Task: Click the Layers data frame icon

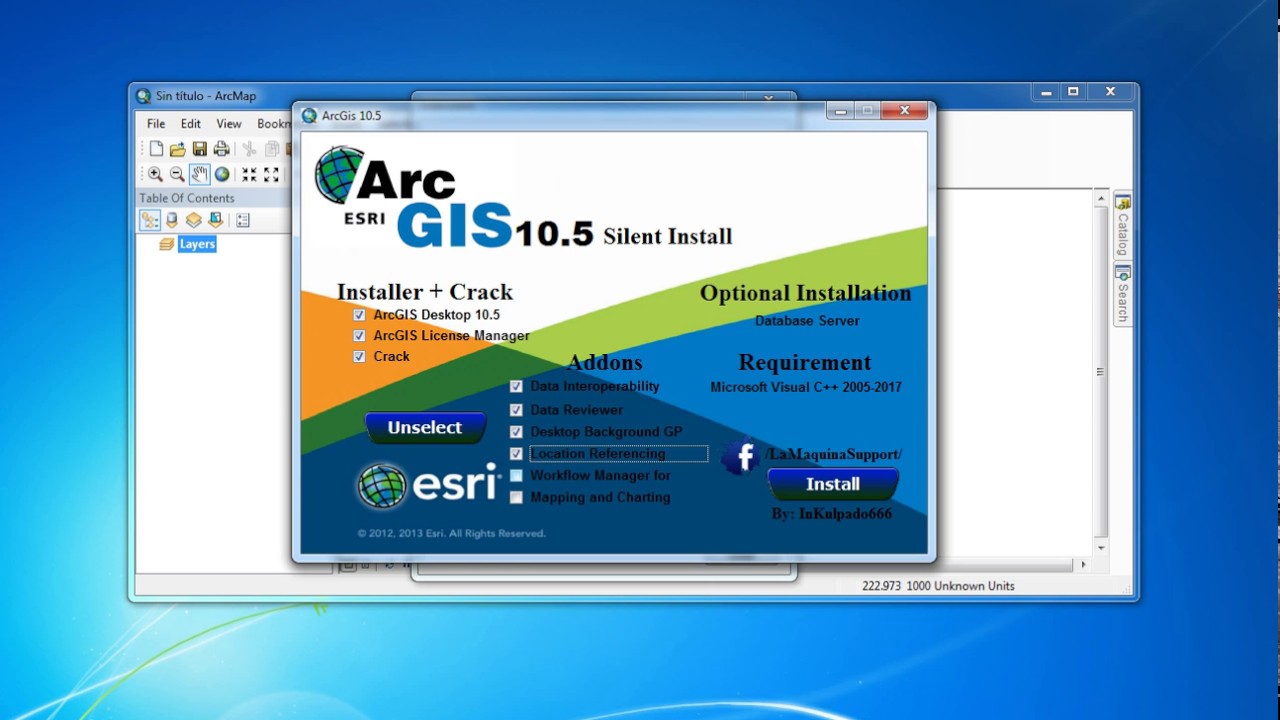Action: [167, 244]
